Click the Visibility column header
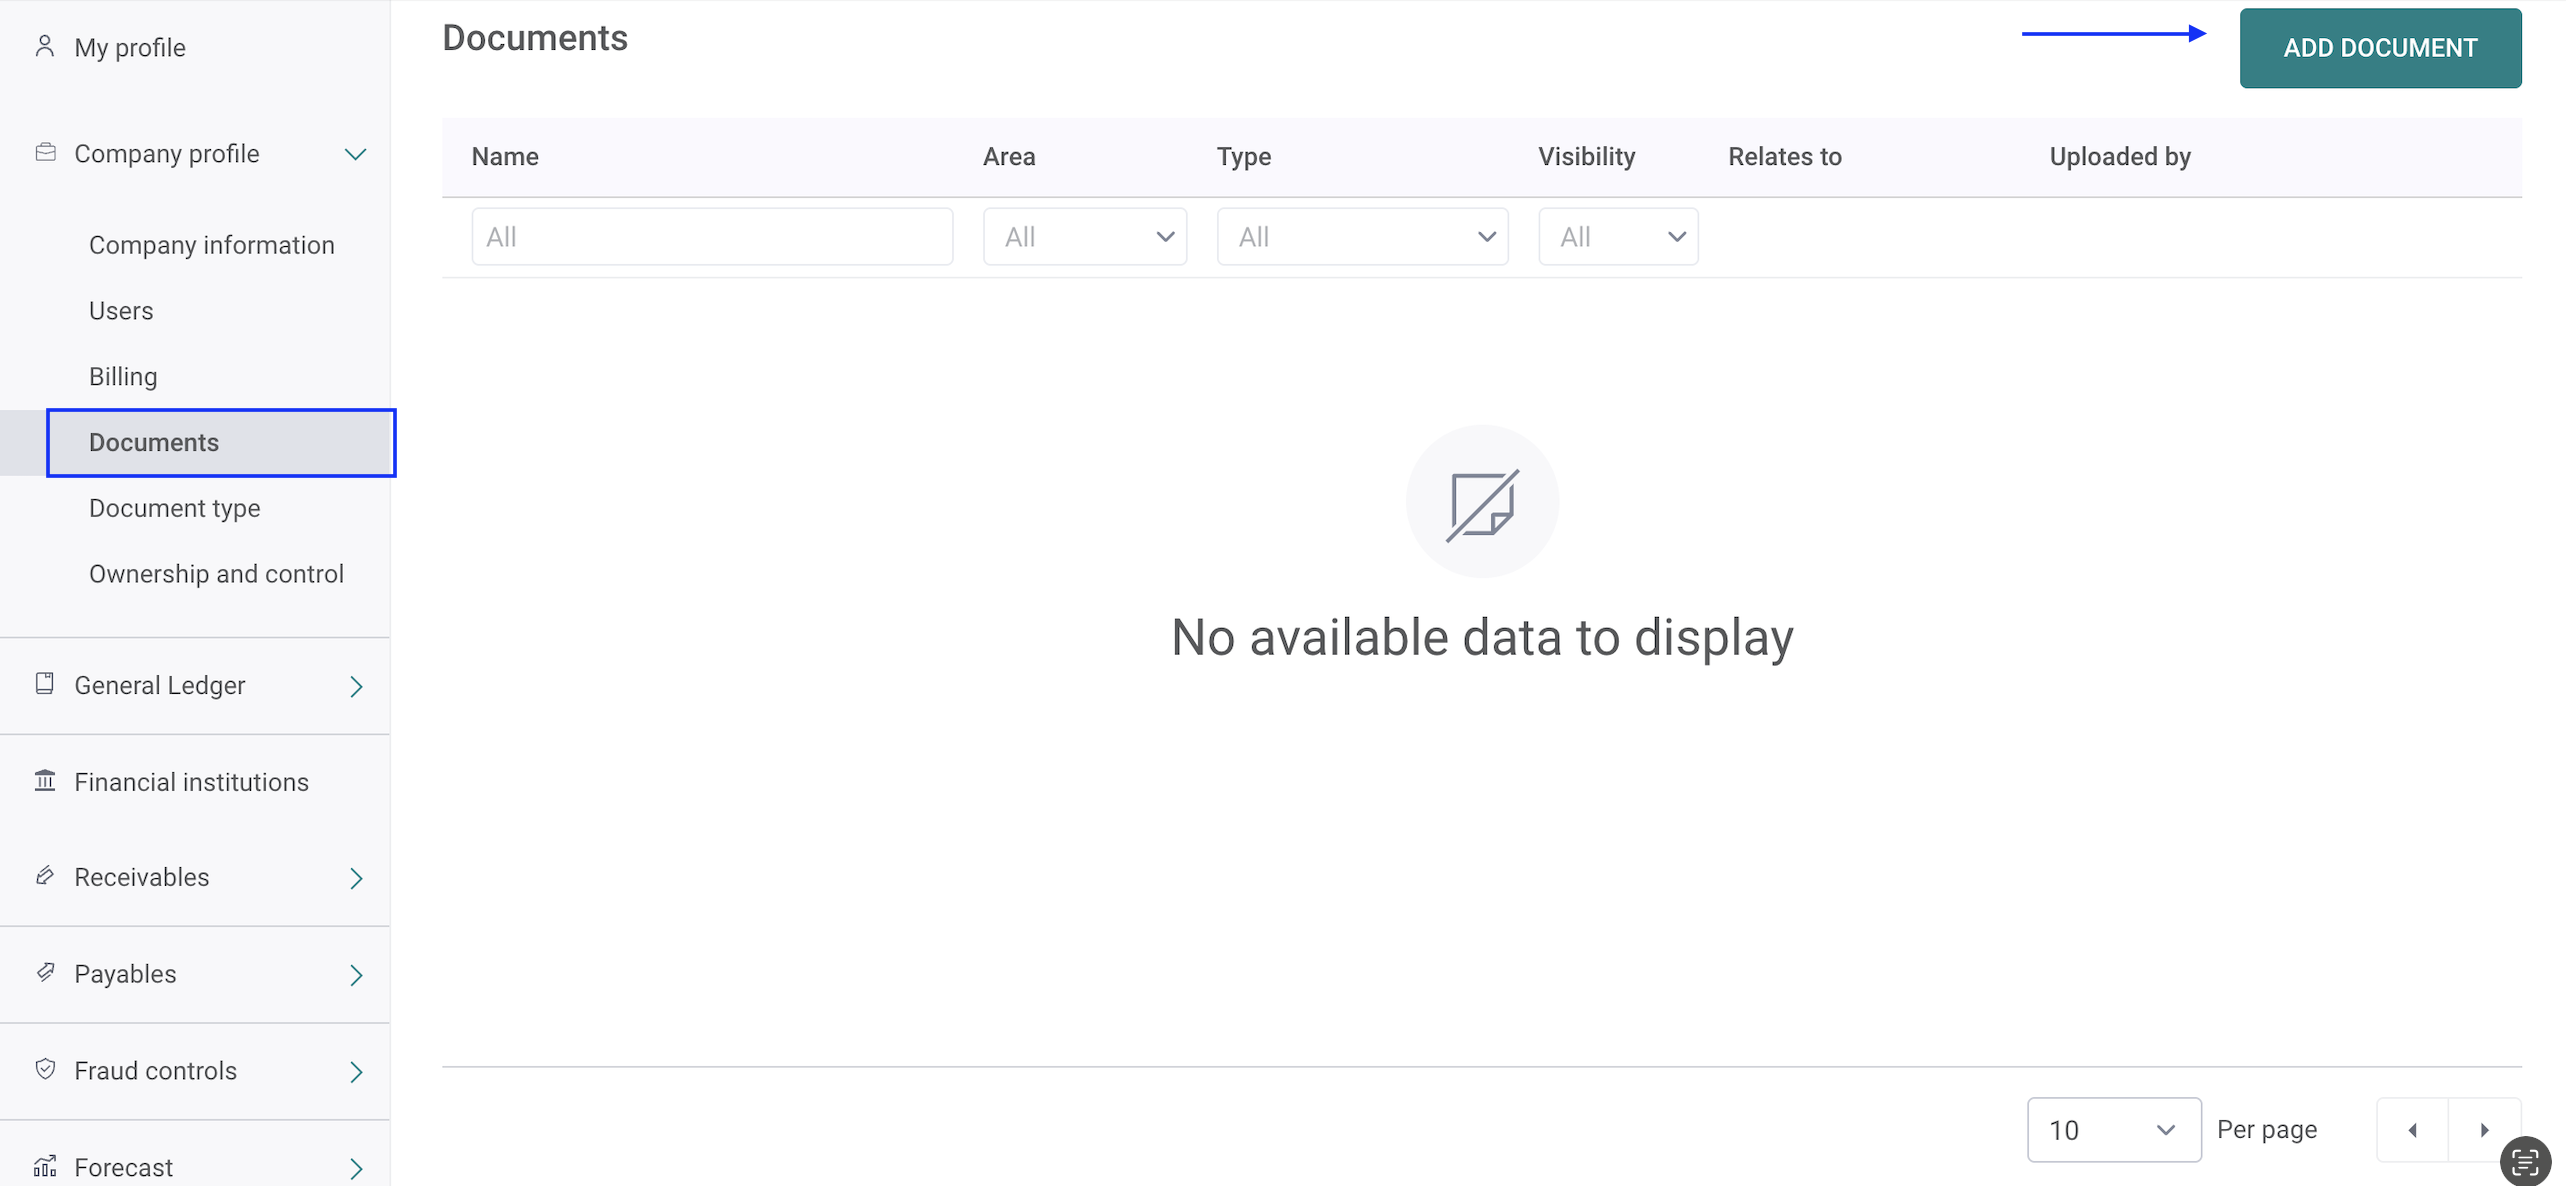This screenshot has height=1186, width=2566. coord(1587,157)
